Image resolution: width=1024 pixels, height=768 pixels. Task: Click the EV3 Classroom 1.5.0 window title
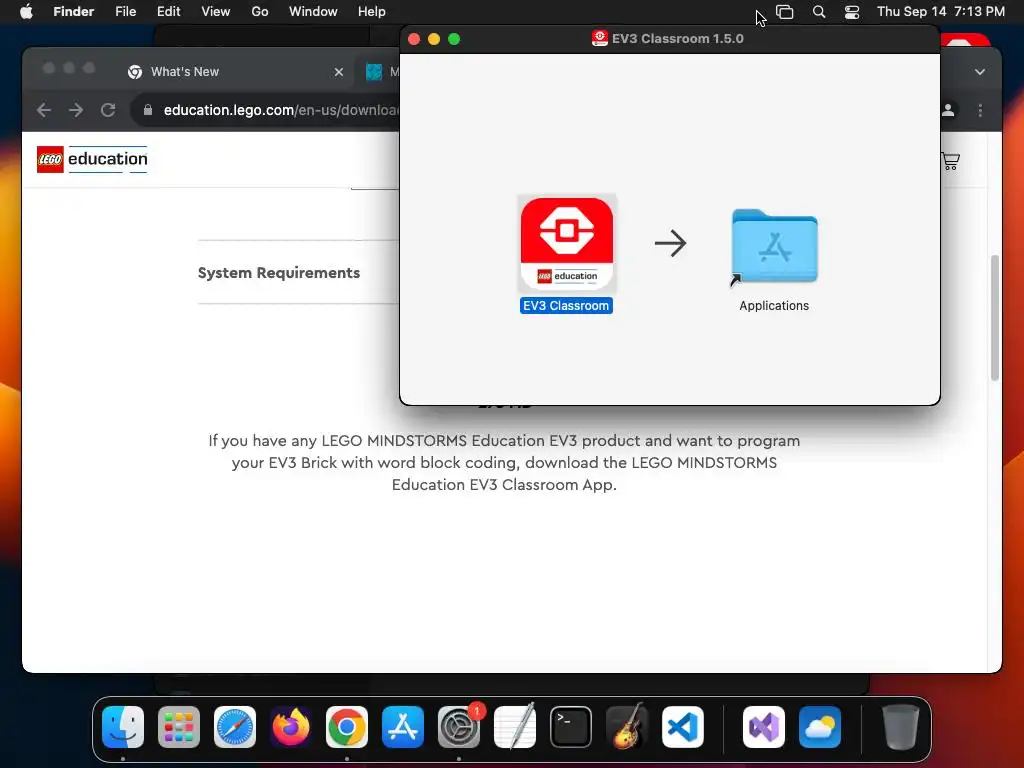pos(677,39)
